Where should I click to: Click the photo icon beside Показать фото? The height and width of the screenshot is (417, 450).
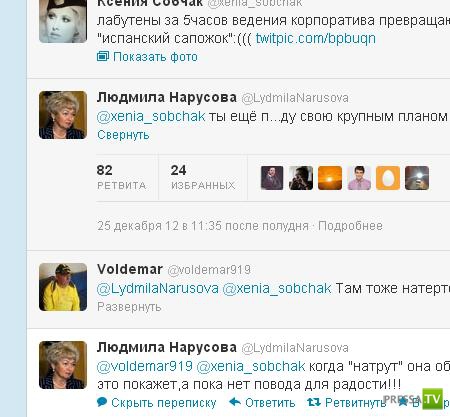click(103, 56)
